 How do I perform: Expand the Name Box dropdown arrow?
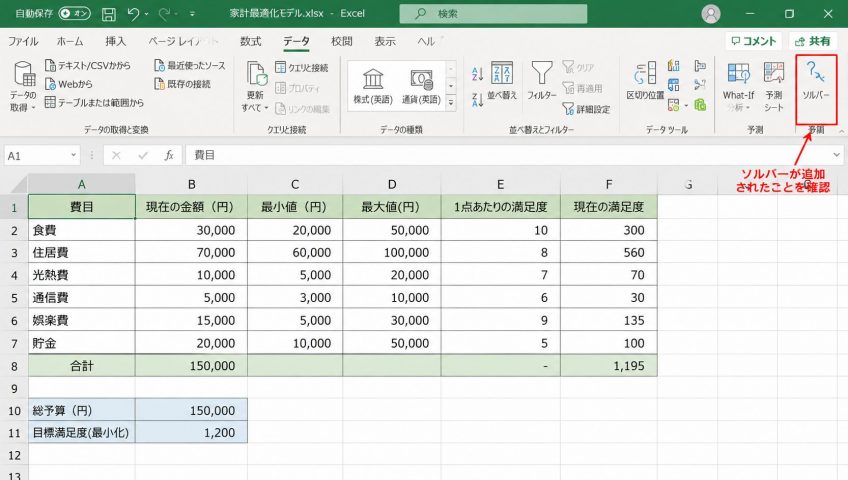[74, 156]
